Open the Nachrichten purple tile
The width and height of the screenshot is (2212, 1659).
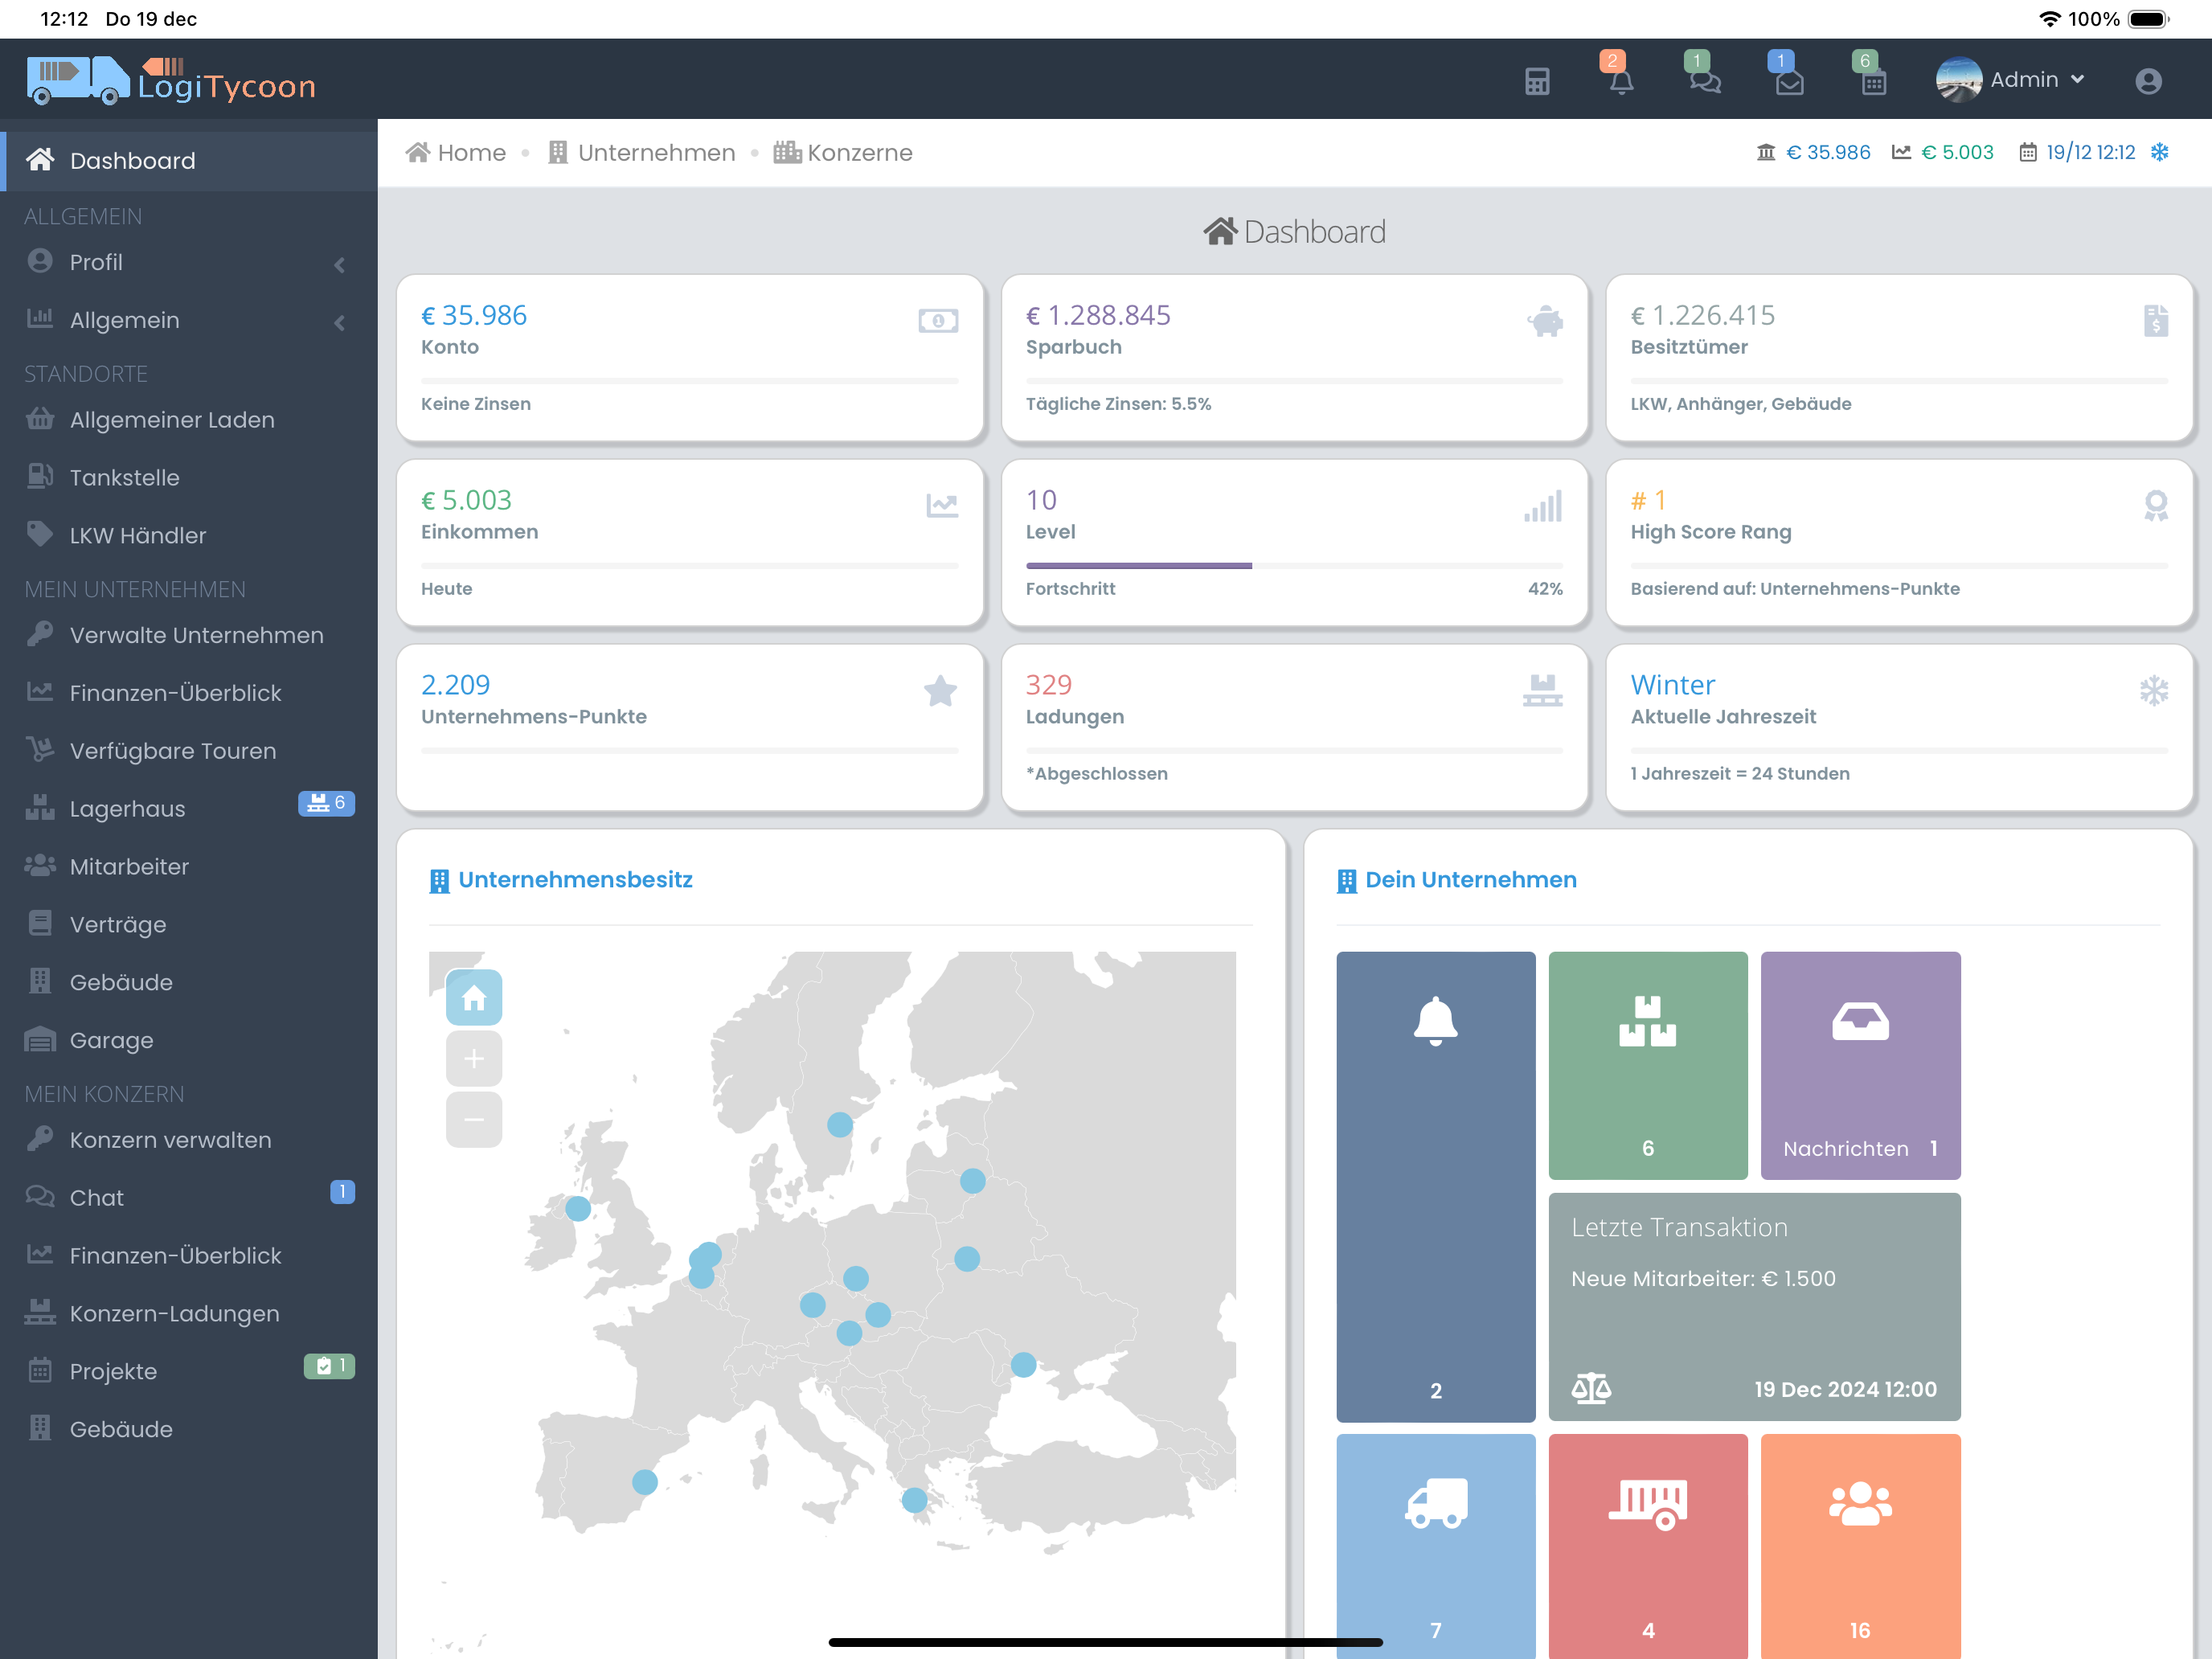[1859, 1064]
